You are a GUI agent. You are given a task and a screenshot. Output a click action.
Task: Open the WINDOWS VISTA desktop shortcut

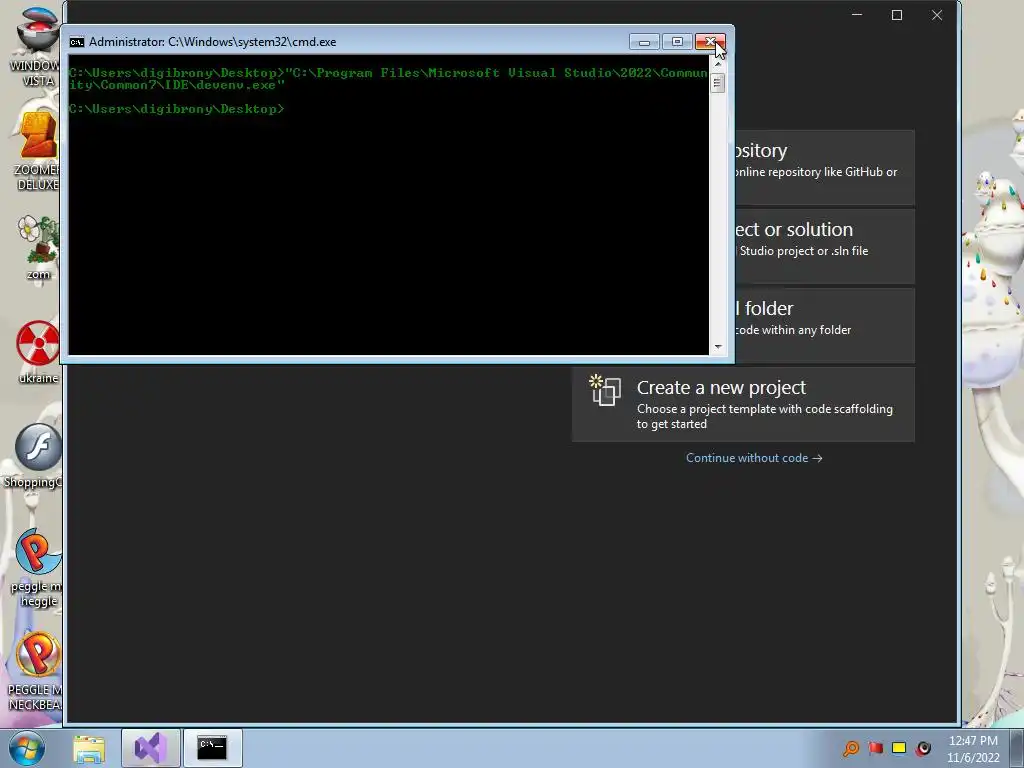[36, 46]
